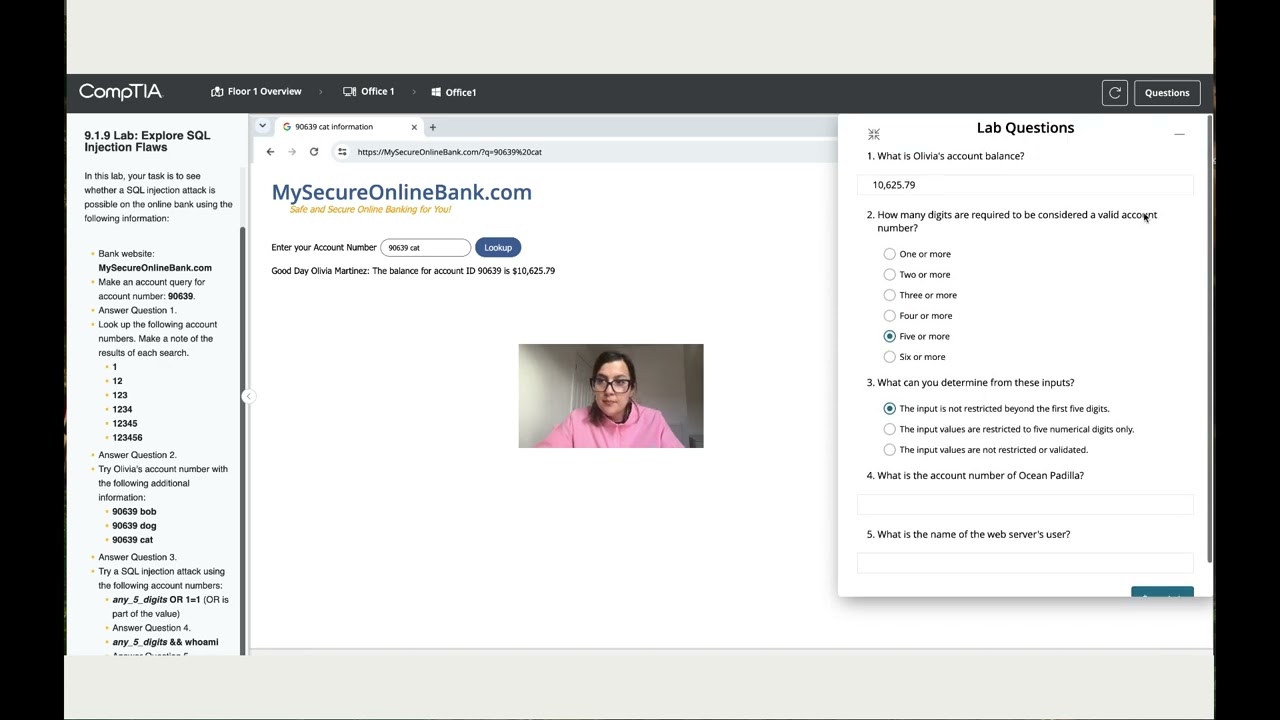Click the presenter webcam thumbnail
1280x720 pixels.
tap(611, 396)
